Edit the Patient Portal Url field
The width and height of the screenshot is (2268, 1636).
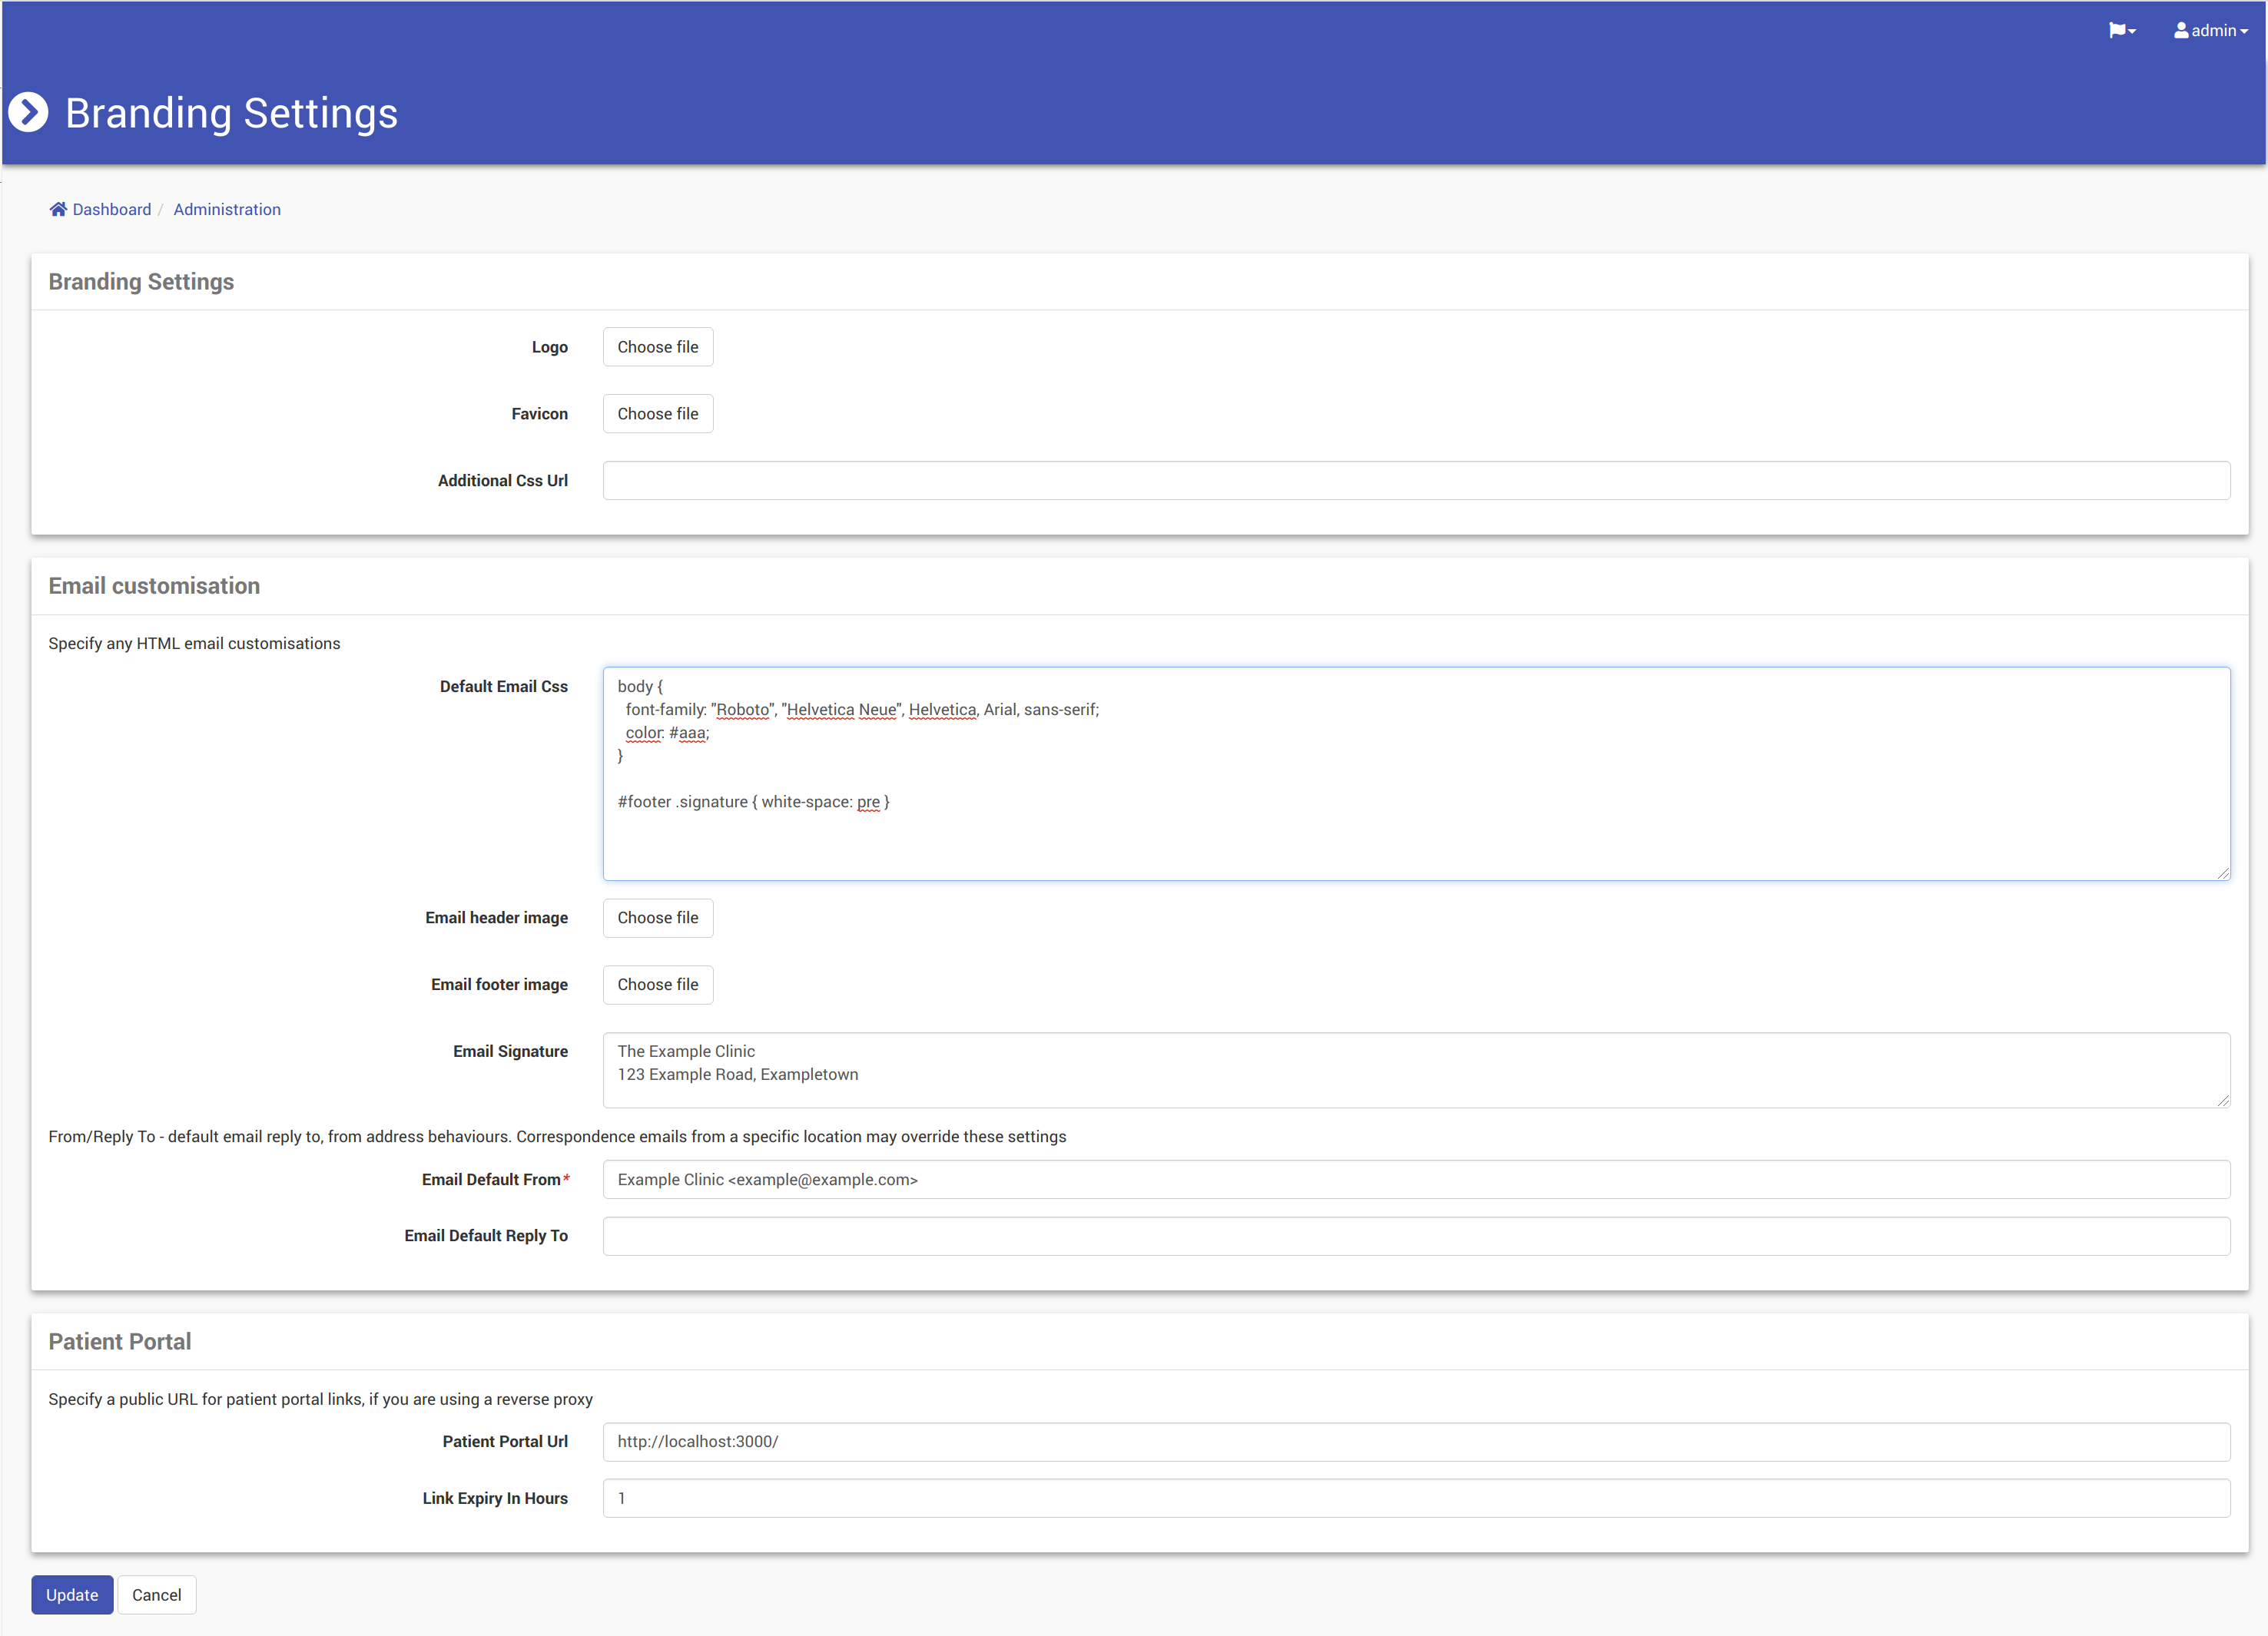[x=1415, y=1442]
